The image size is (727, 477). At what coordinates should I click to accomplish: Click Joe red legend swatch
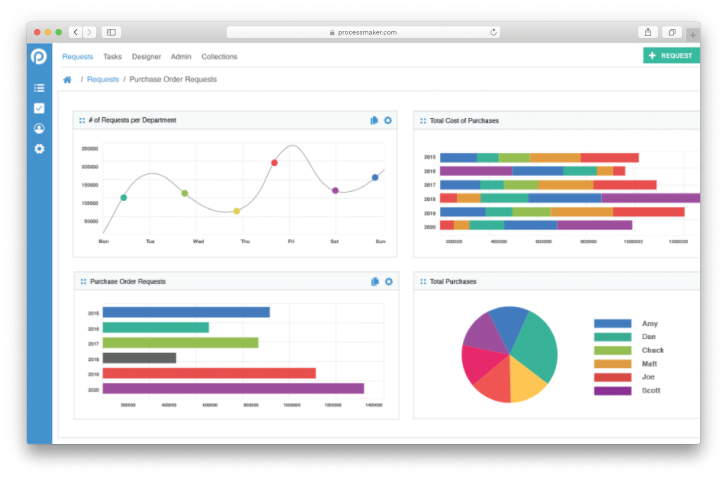612,377
